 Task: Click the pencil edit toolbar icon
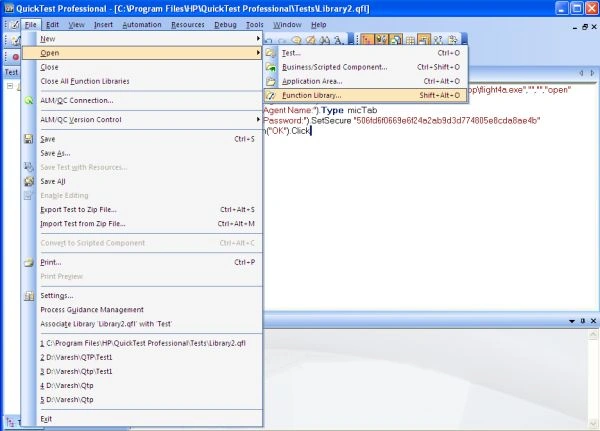pyautogui.click(x=311, y=40)
